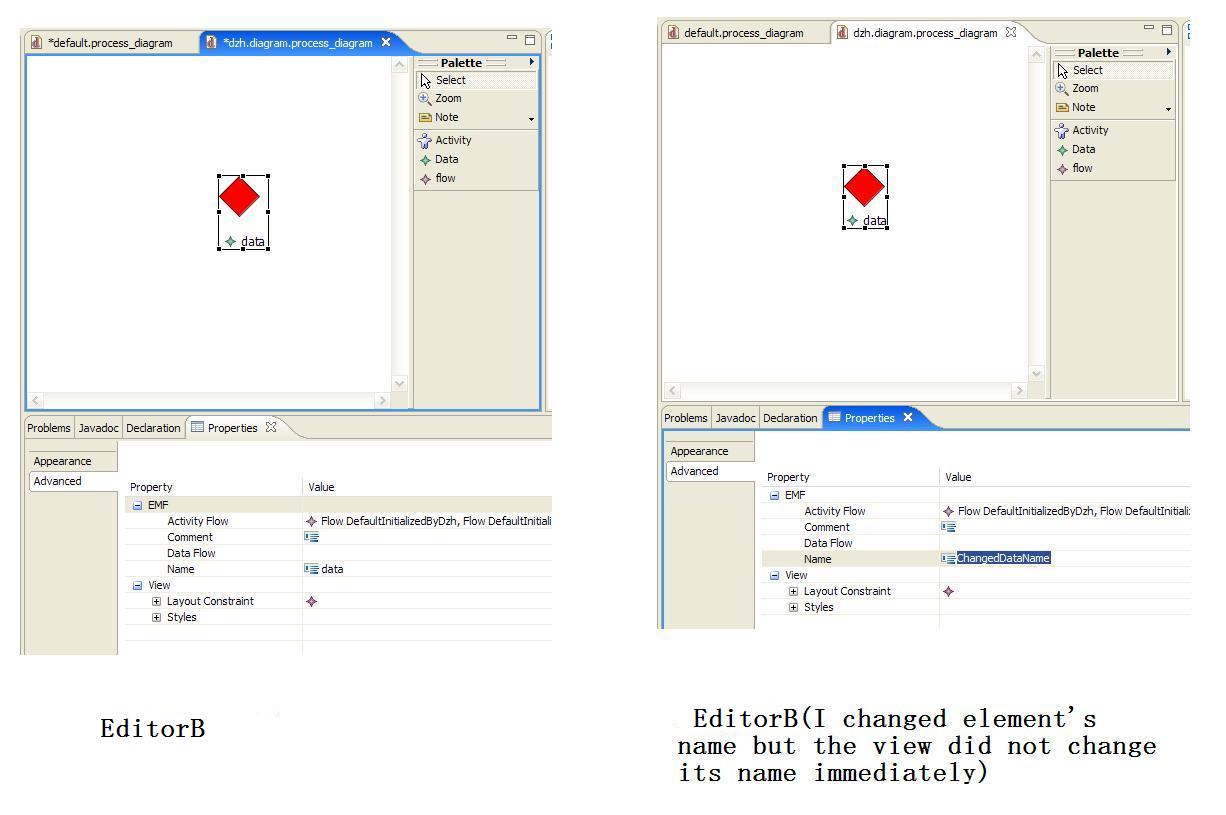Collapse EMF category in left Properties
The height and width of the screenshot is (815, 1226).
pos(138,505)
